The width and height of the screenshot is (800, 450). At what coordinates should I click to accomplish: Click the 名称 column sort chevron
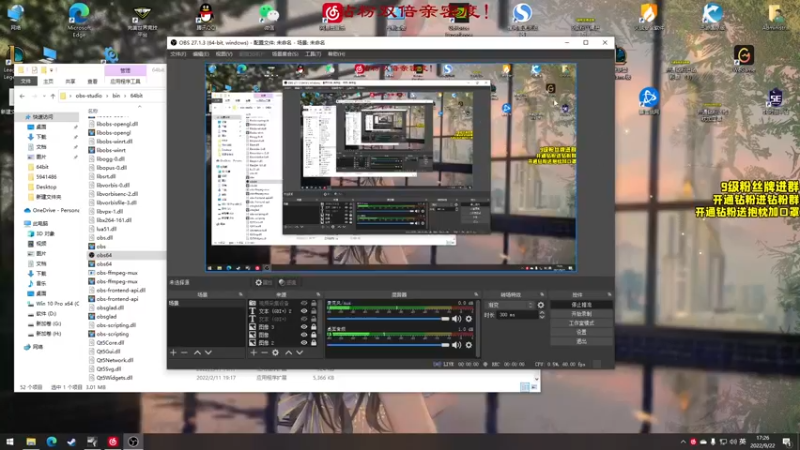pos(140,106)
